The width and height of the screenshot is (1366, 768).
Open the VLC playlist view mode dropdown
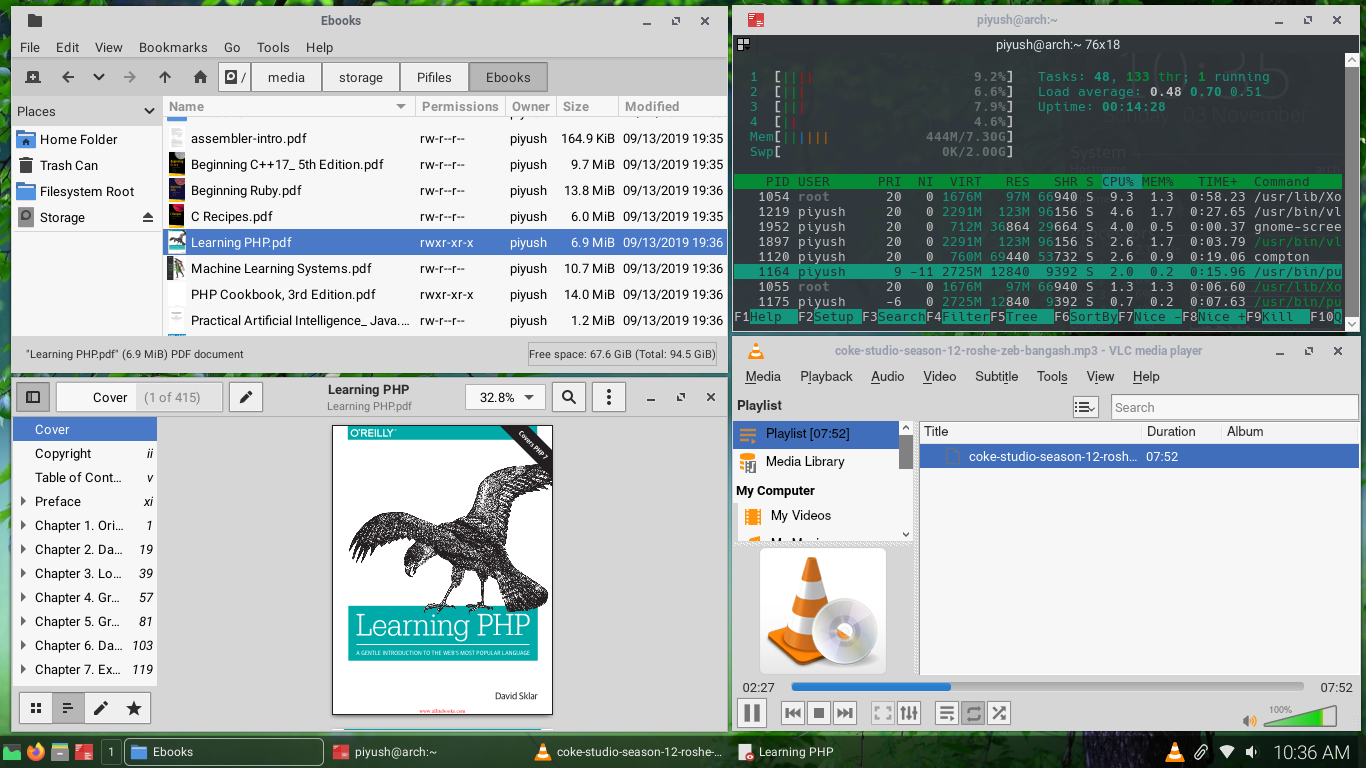point(1085,407)
